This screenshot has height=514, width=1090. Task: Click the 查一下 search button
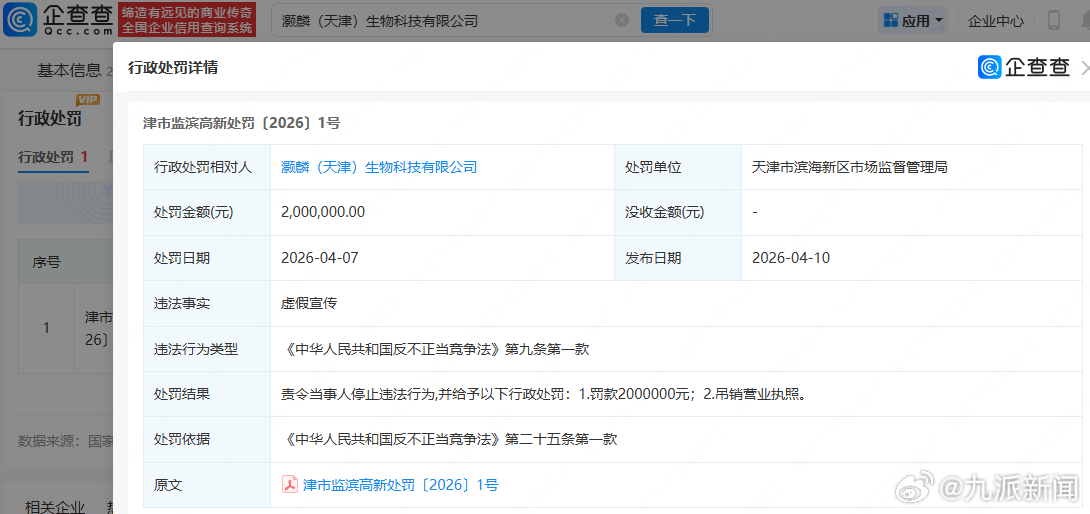point(674,20)
